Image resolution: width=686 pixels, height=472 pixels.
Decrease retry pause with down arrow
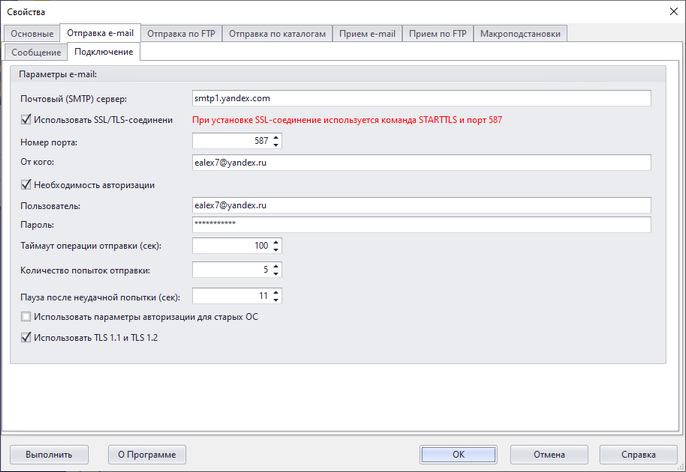point(276,300)
